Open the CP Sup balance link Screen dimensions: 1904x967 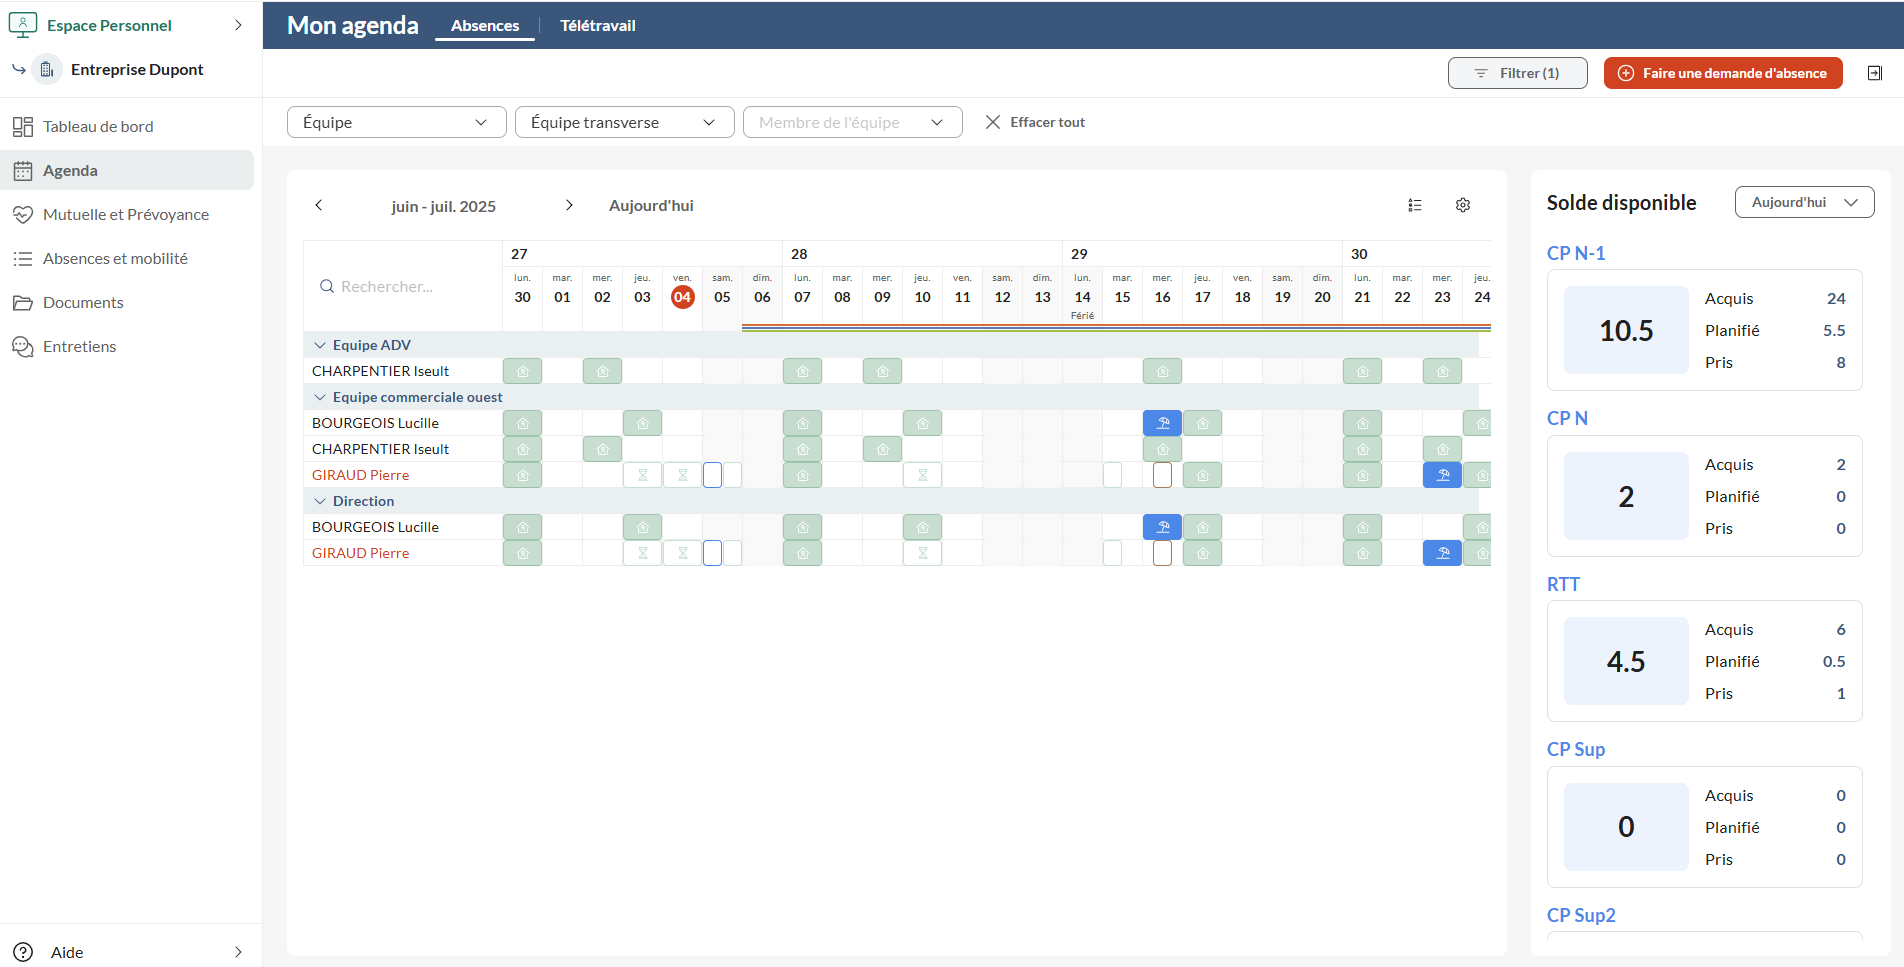[x=1576, y=749]
